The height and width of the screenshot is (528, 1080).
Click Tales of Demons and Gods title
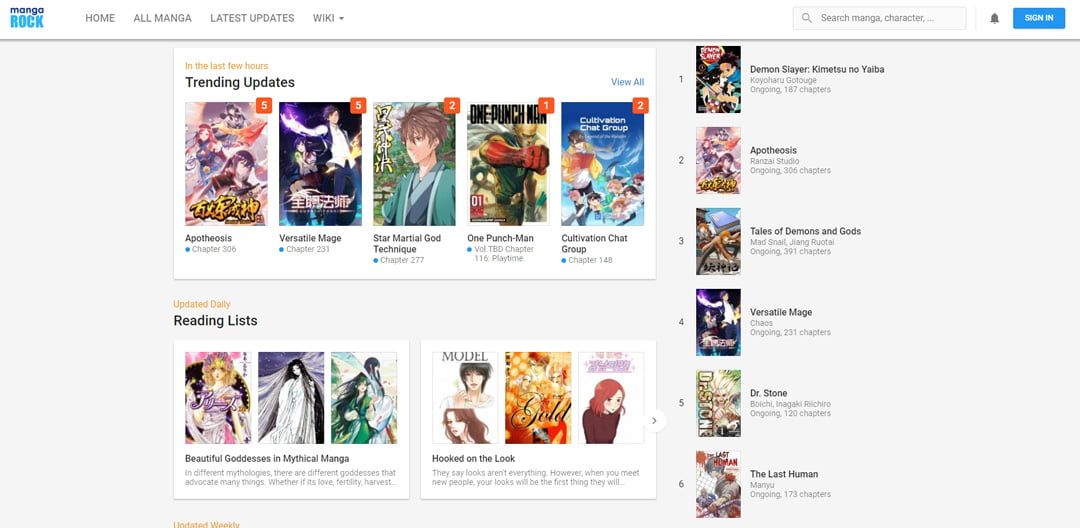[806, 231]
